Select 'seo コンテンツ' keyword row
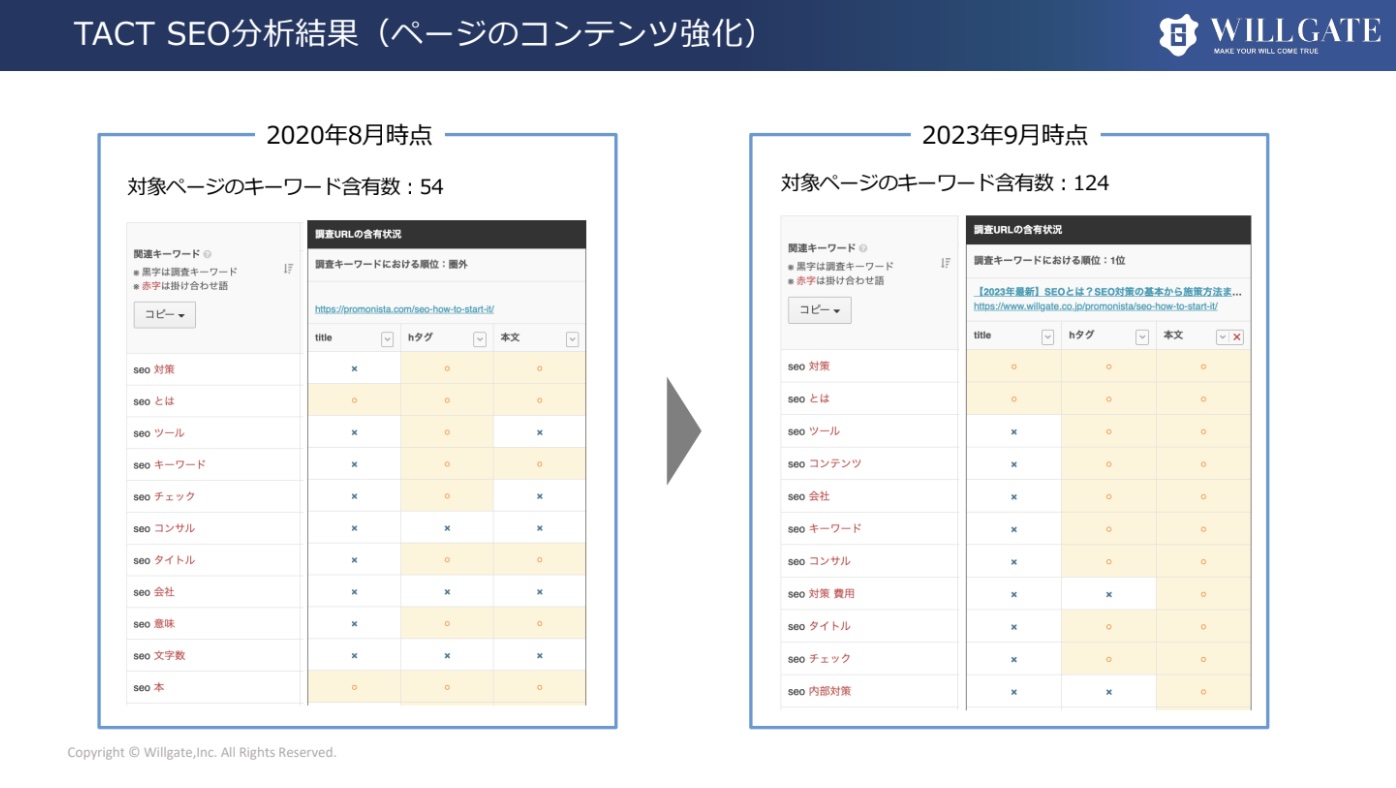The height and width of the screenshot is (788, 1396). click(869, 464)
